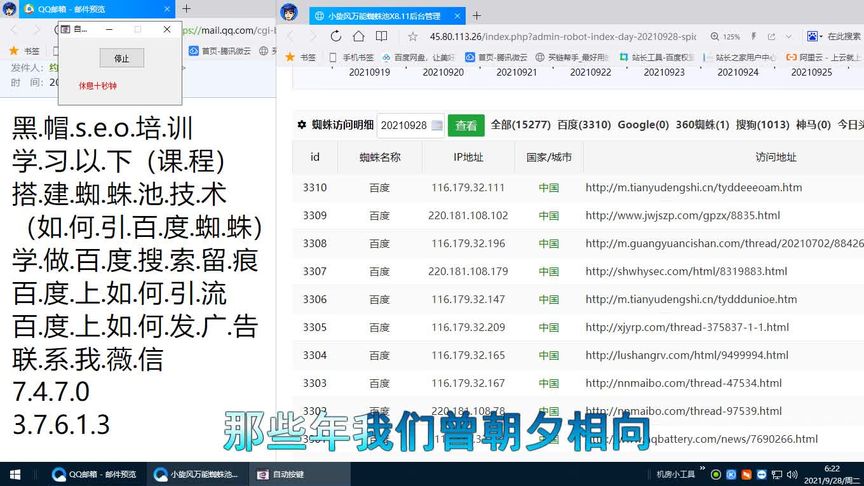The height and width of the screenshot is (486, 864).
Task: Click the Baidu paw search engine icon
Action: 813,36
